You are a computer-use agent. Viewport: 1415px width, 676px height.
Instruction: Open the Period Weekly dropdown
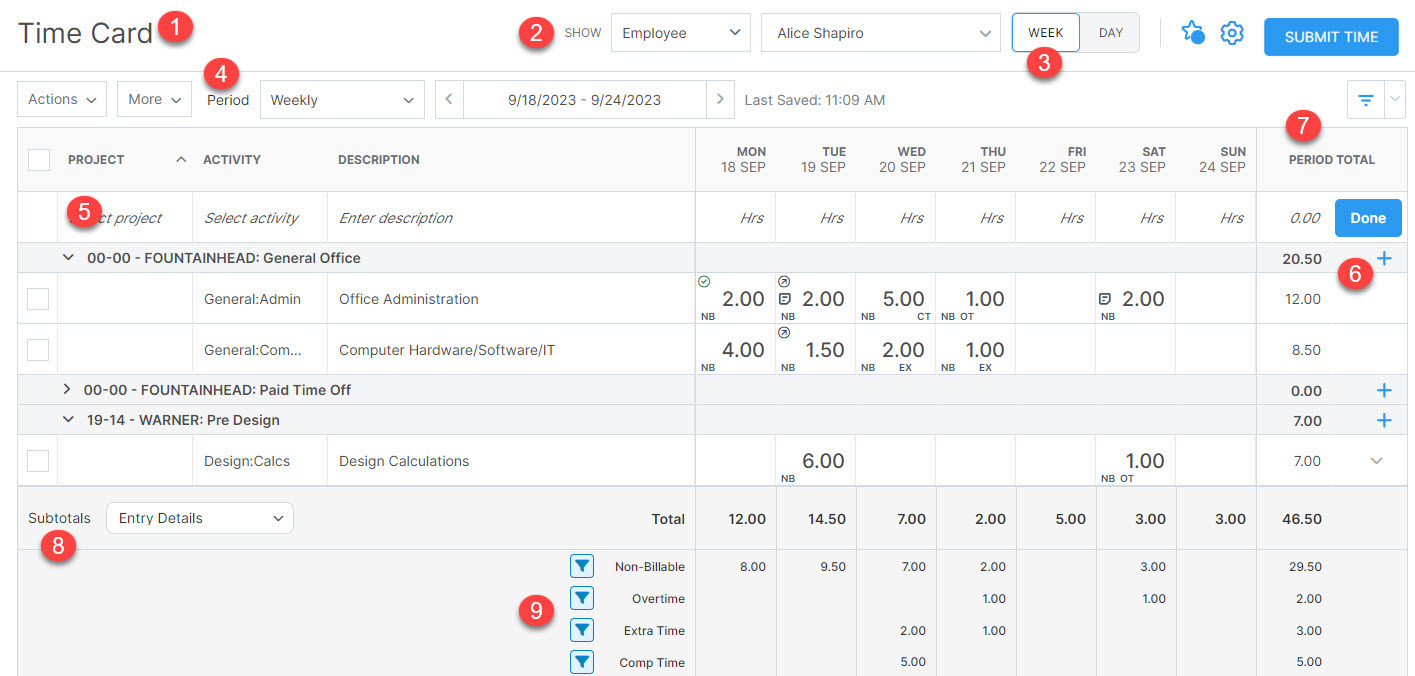pos(342,100)
